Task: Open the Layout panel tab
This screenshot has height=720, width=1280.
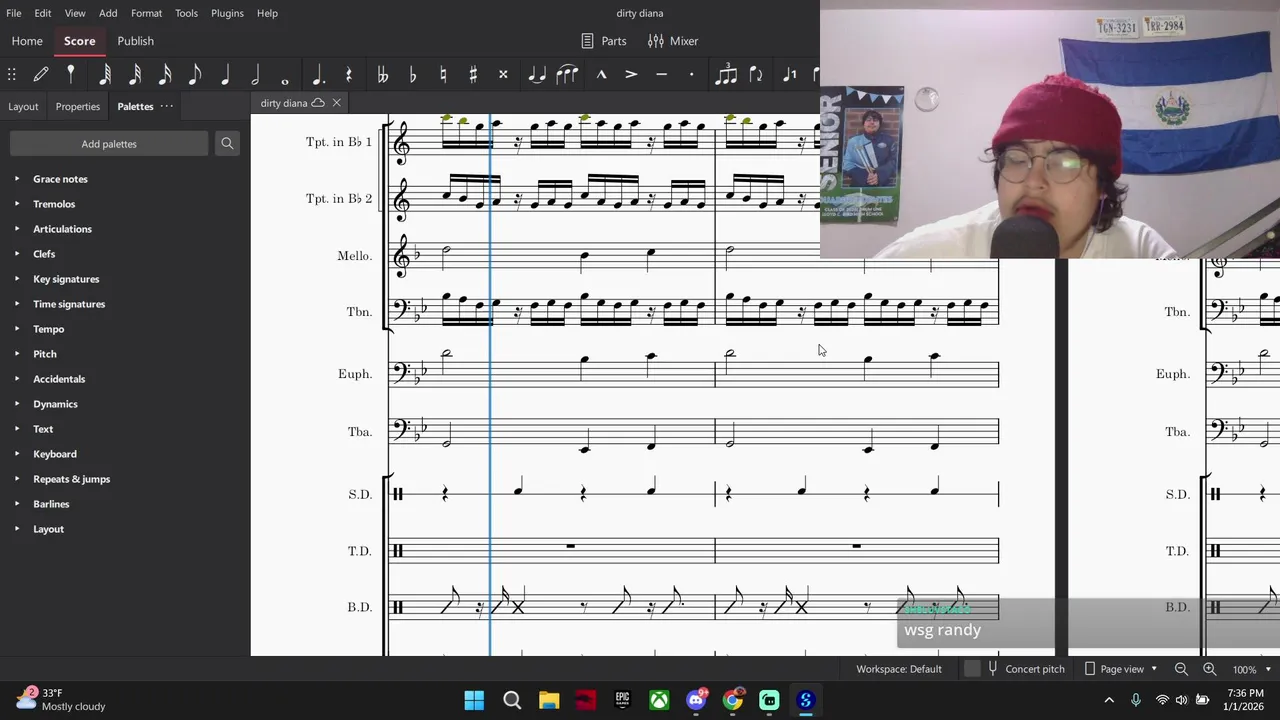Action: click(x=23, y=106)
